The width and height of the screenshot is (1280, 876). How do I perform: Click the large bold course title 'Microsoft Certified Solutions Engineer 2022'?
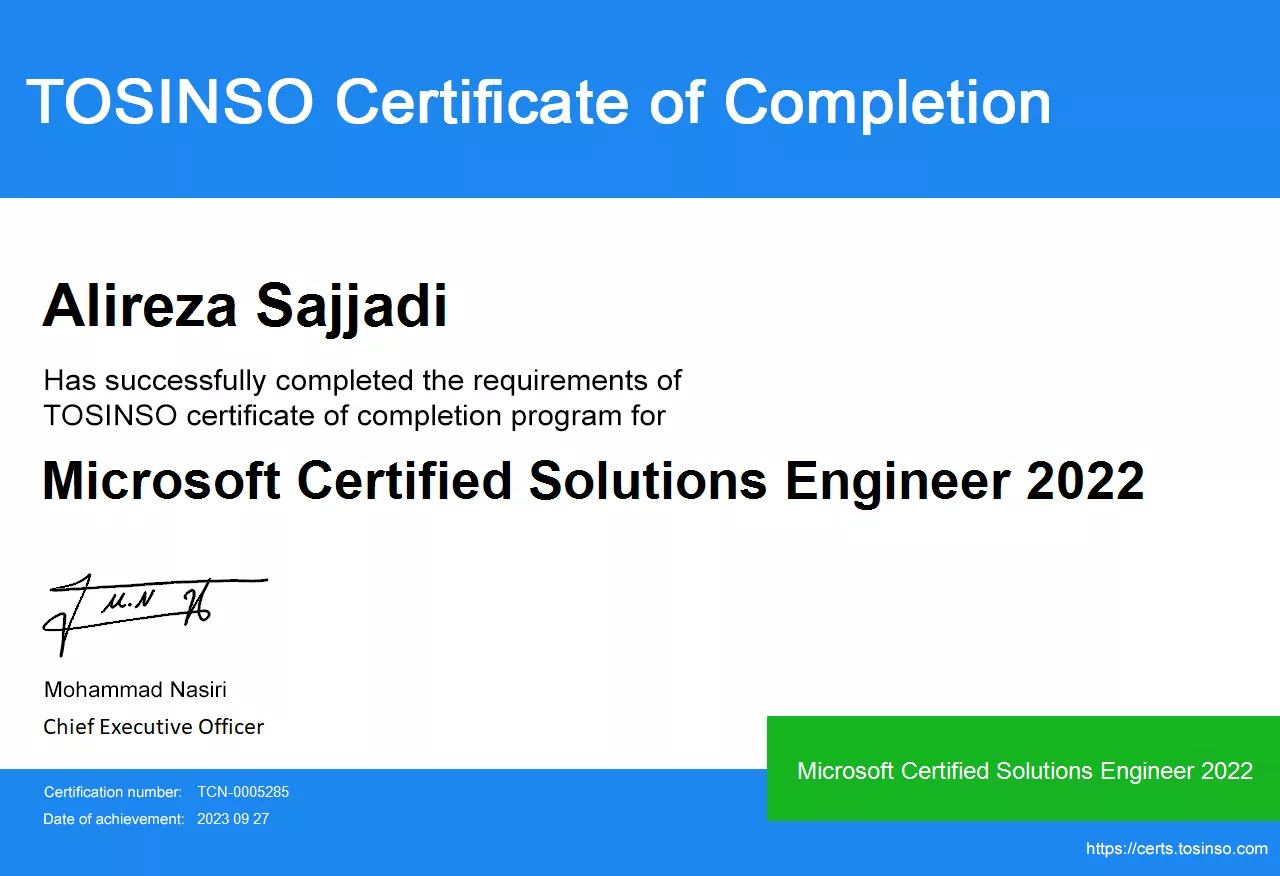click(593, 483)
